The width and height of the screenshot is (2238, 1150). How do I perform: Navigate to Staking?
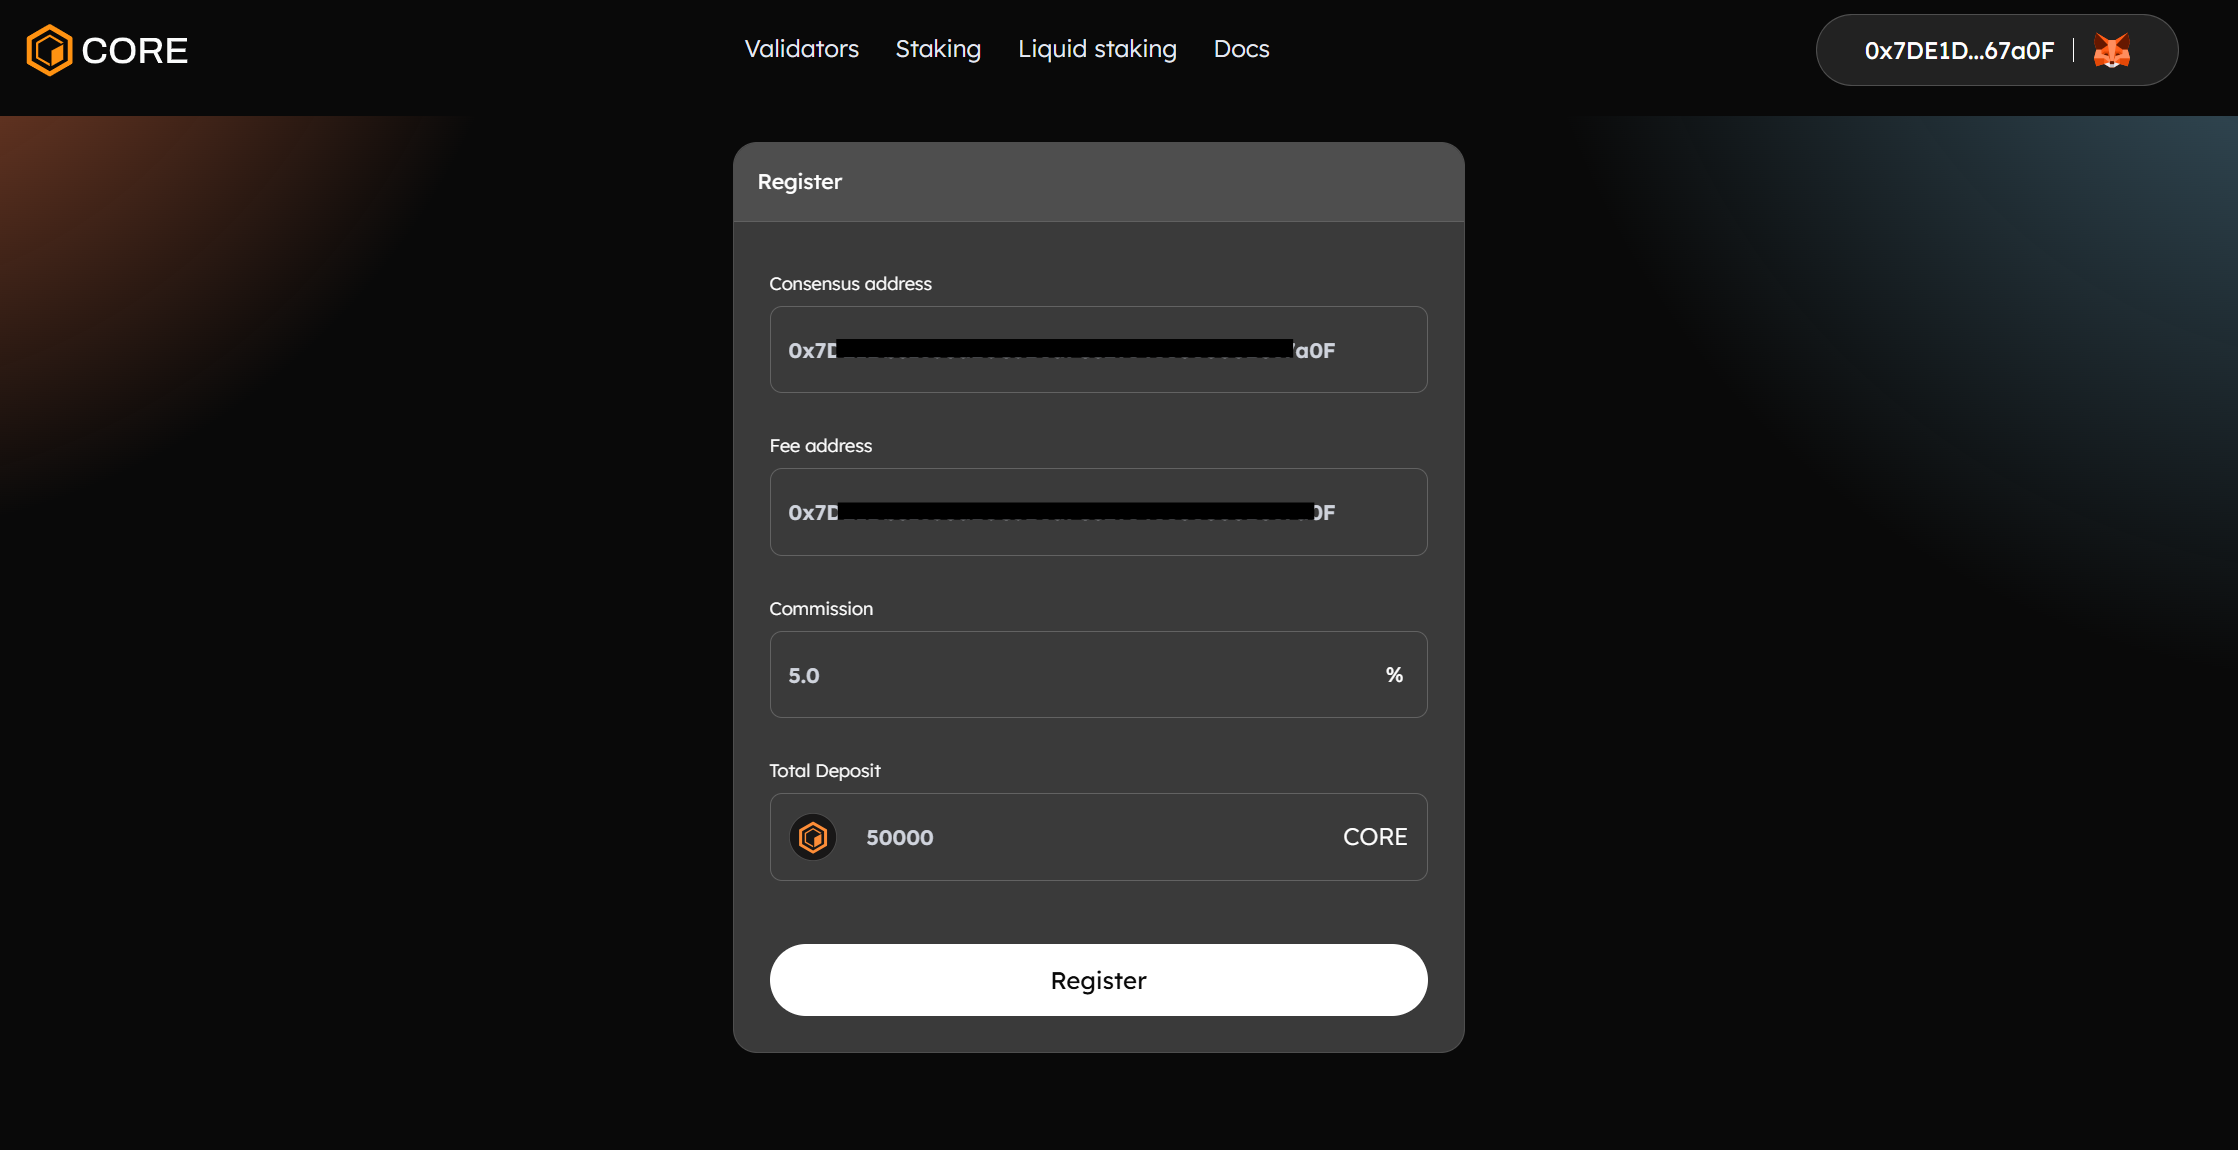coord(938,49)
